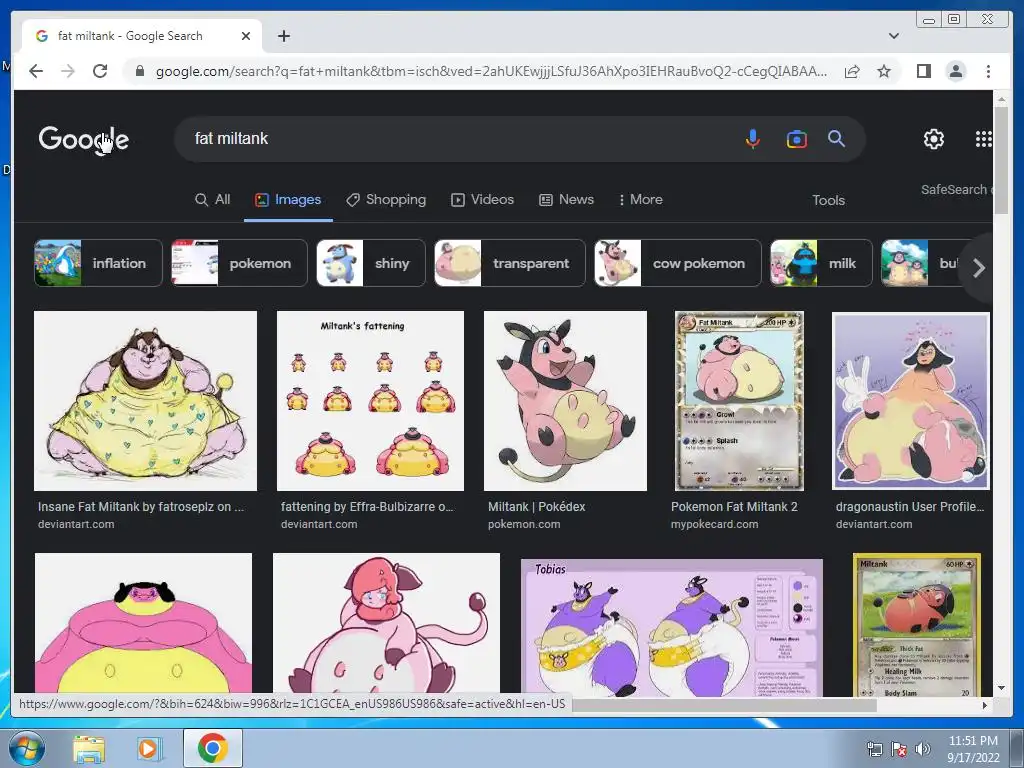Viewport: 1024px width, 768px height.
Task: Switch to Videos tab
Action: click(483, 200)
